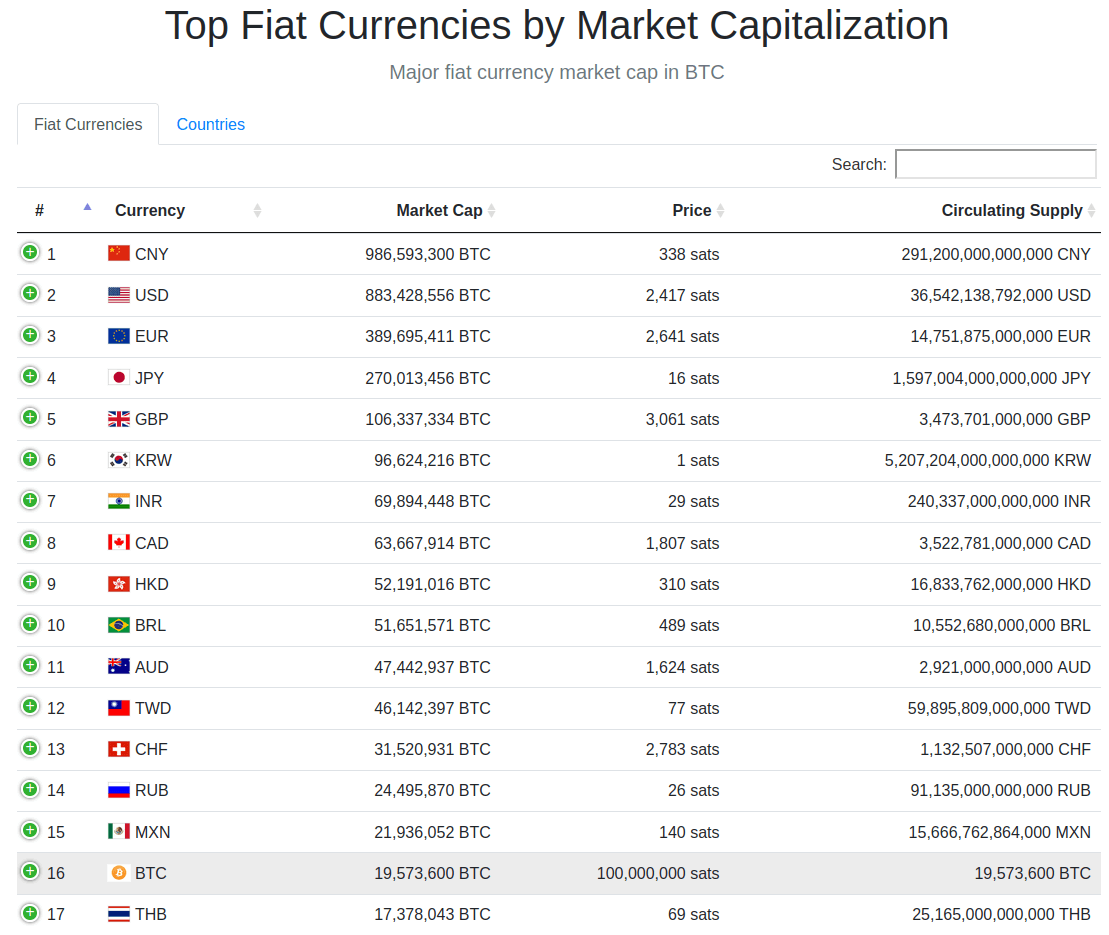Click the Swiss flag beside CHF

[x=119, y=749]
